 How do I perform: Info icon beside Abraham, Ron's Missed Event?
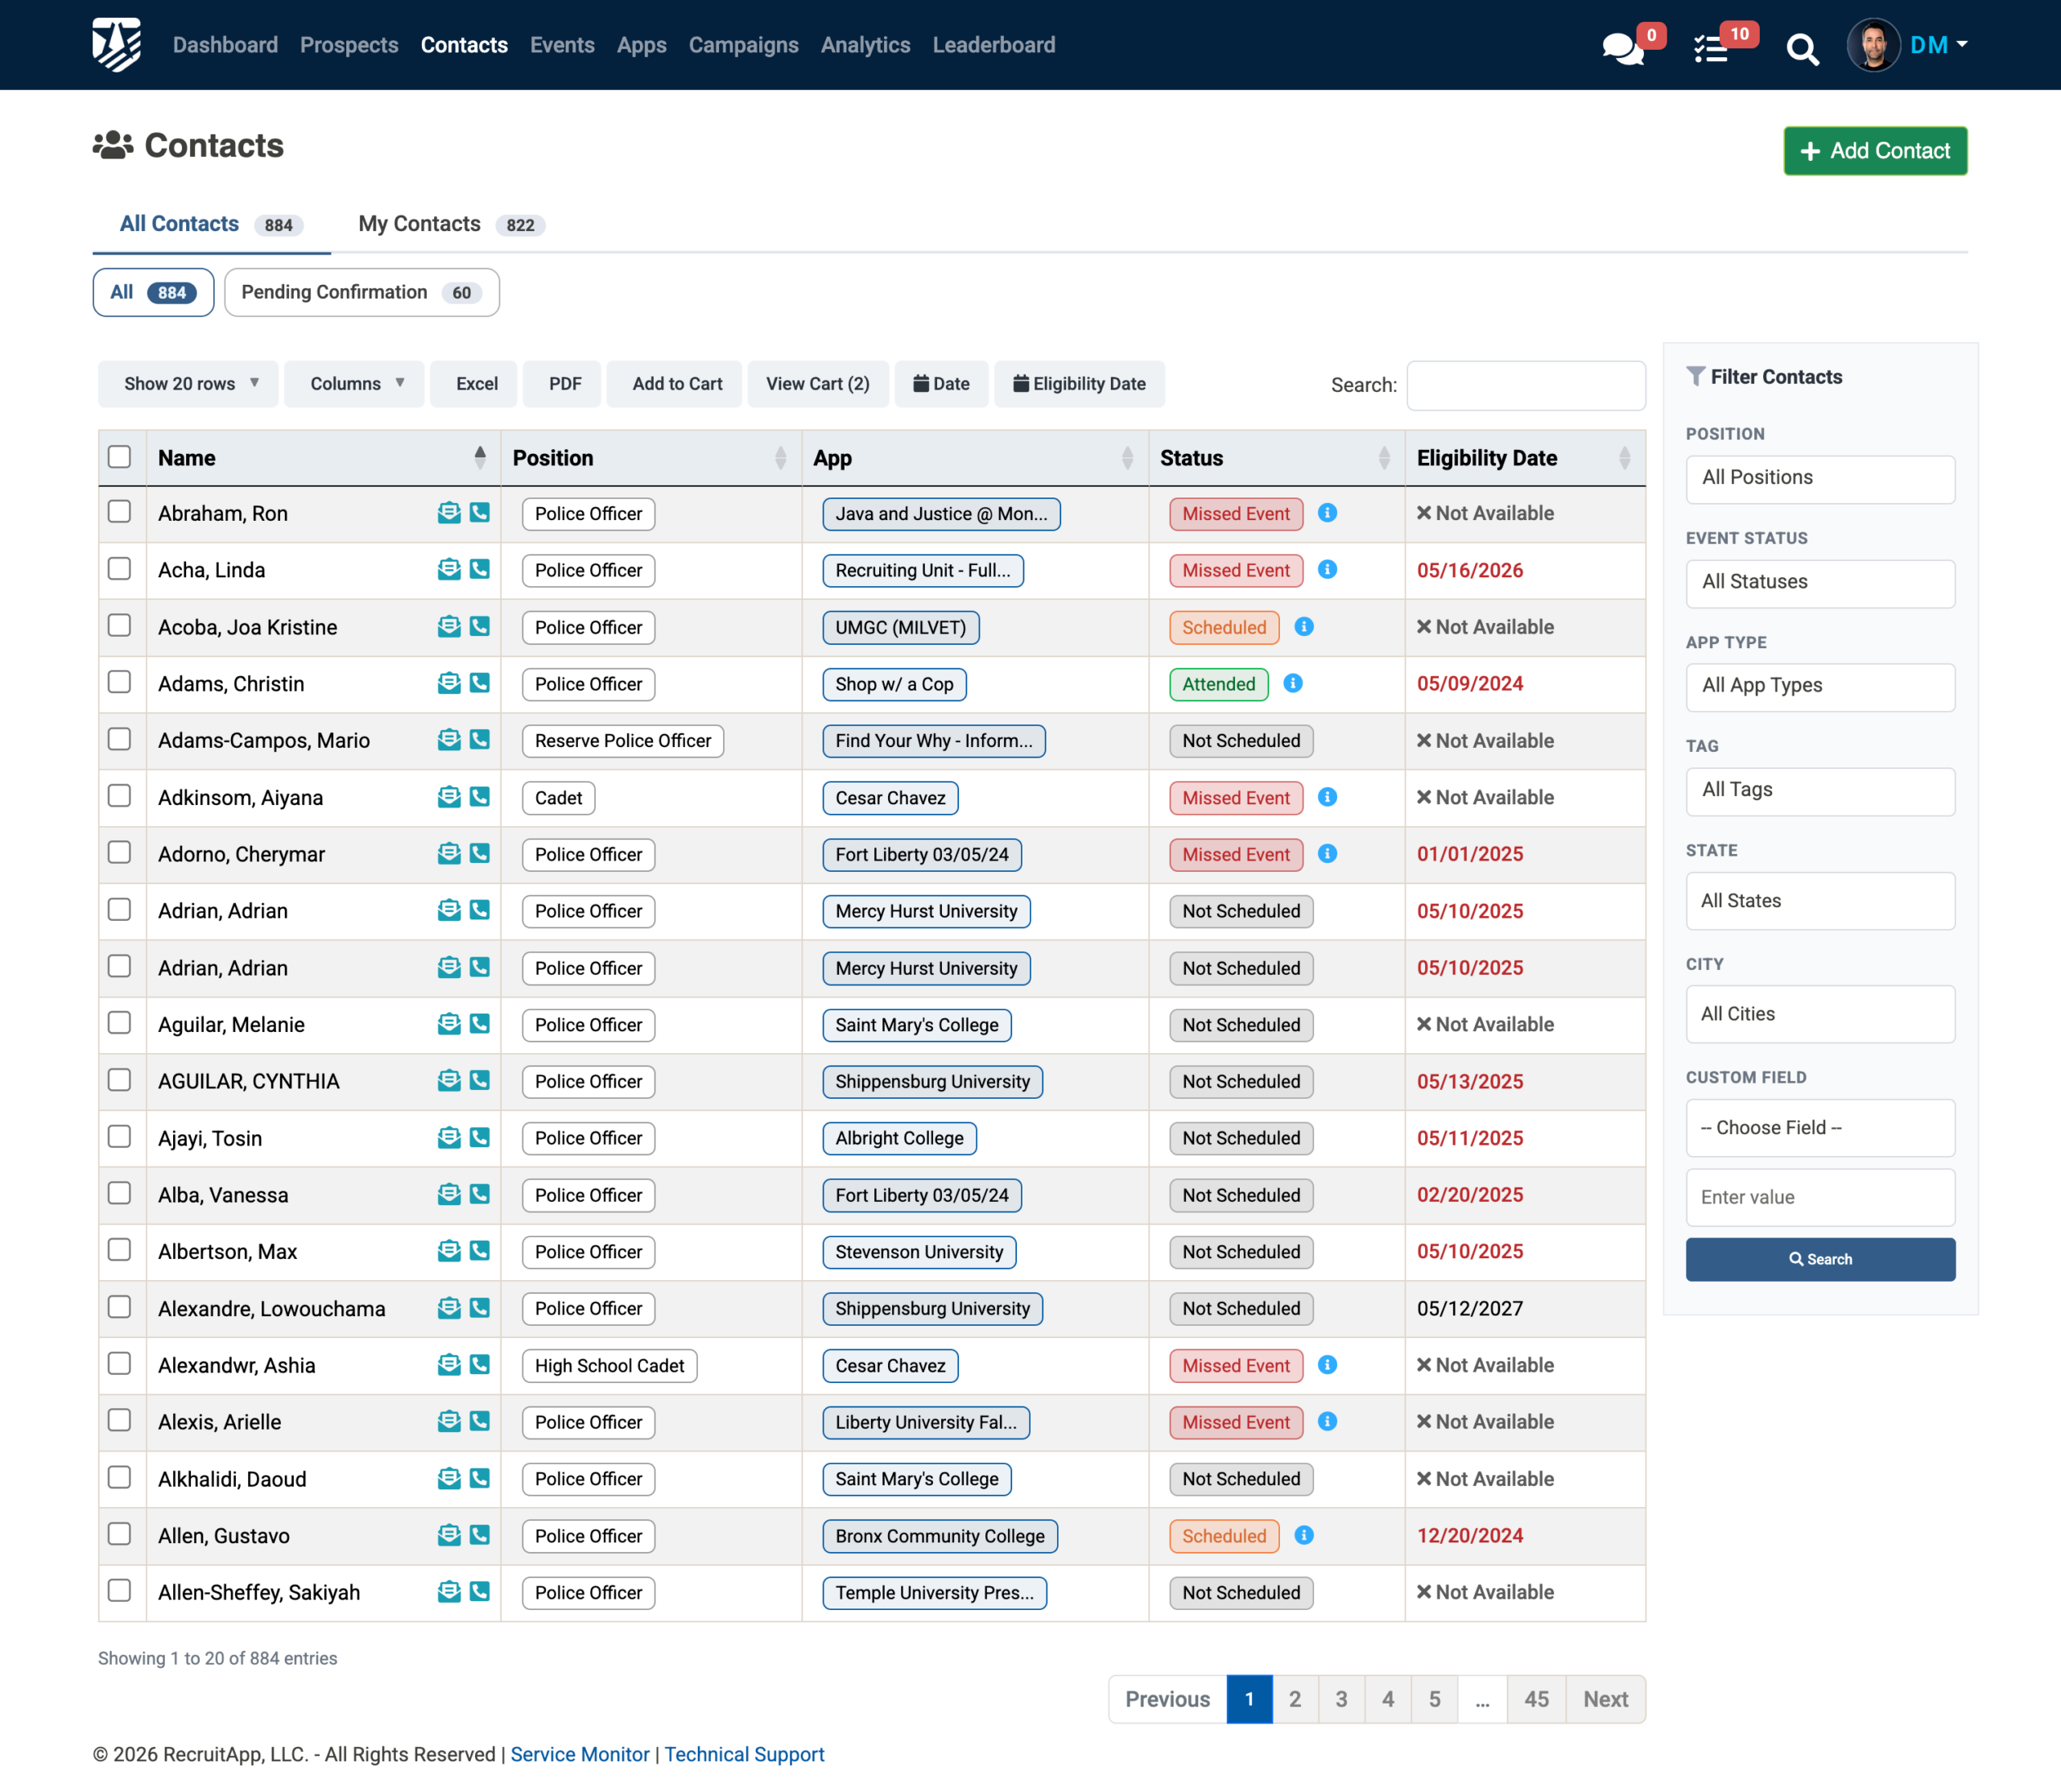[1327, 513]
